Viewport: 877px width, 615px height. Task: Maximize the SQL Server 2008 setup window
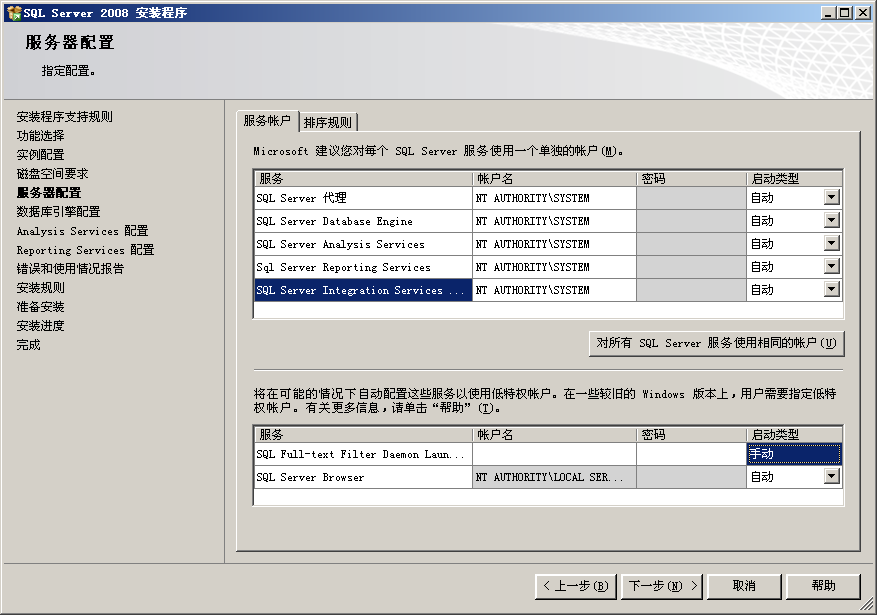pos(845,12)
